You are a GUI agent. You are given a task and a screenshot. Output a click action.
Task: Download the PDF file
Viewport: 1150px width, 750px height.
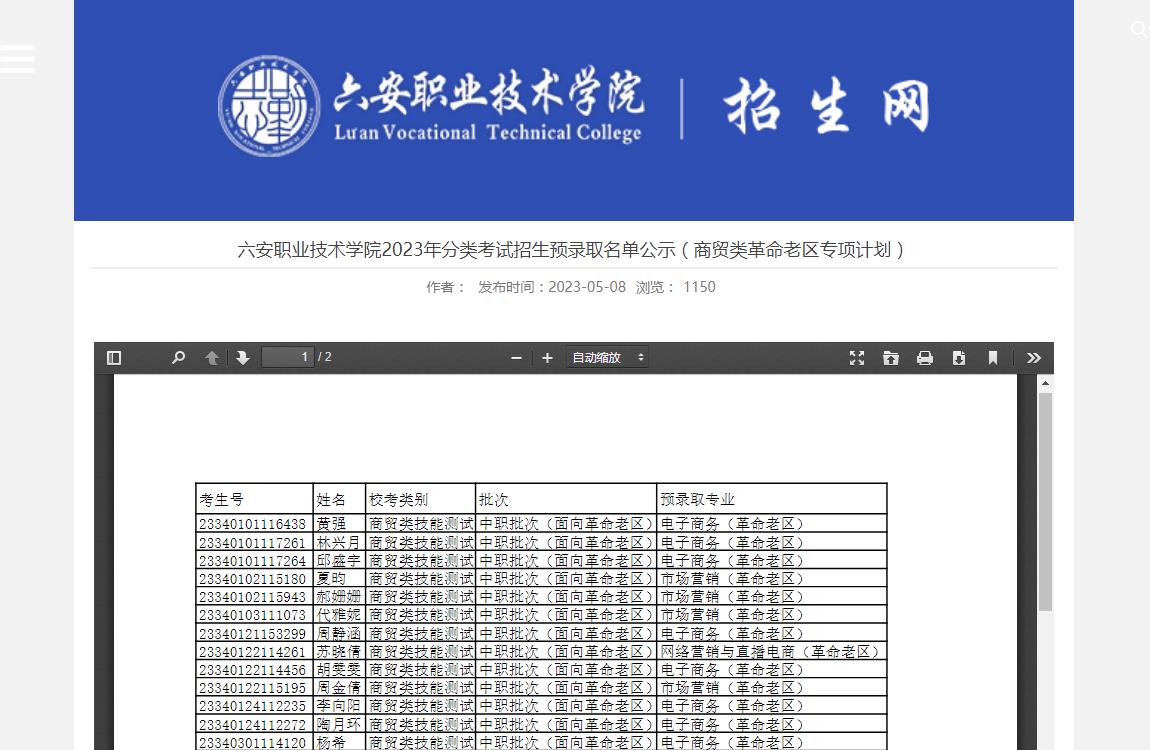[959, 358]
